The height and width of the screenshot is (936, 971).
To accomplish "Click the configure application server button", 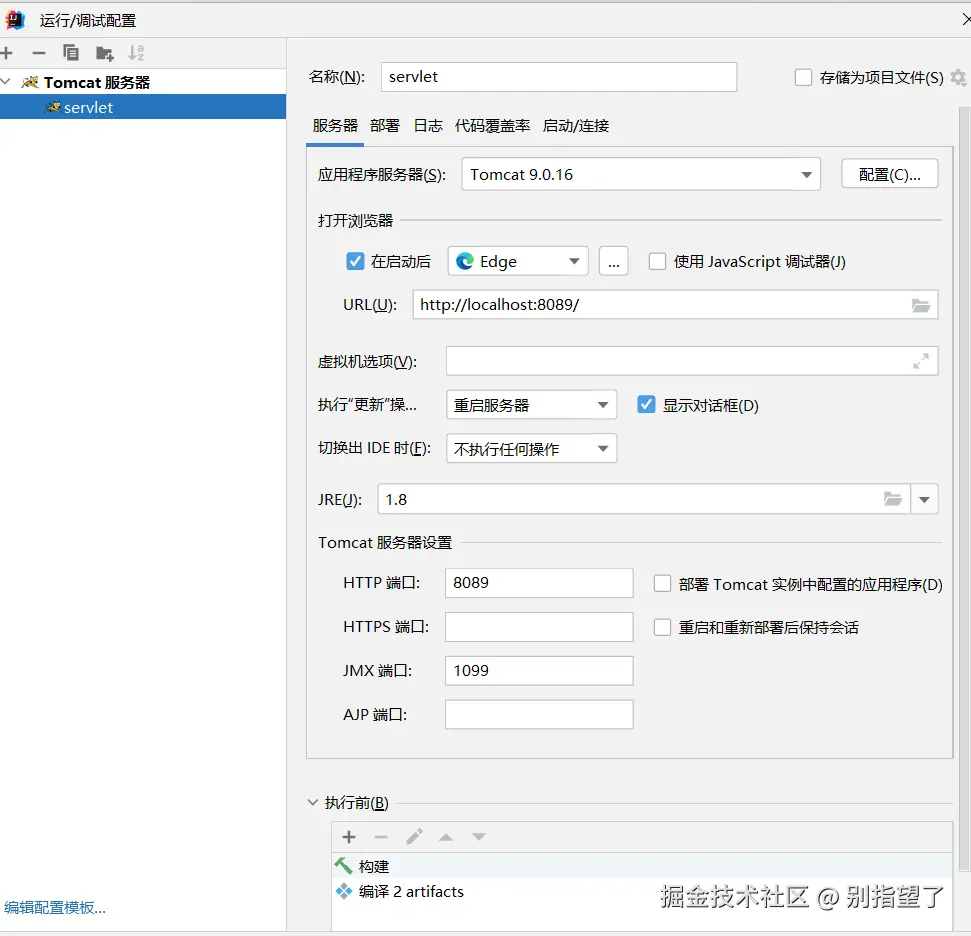I will 889,175.
